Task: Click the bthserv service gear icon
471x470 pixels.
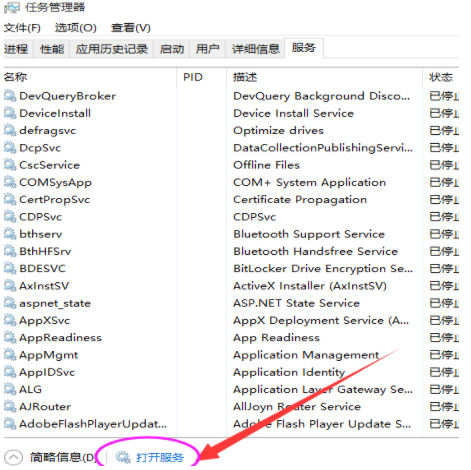Action: pyautogui.click(x=10, y=234)
